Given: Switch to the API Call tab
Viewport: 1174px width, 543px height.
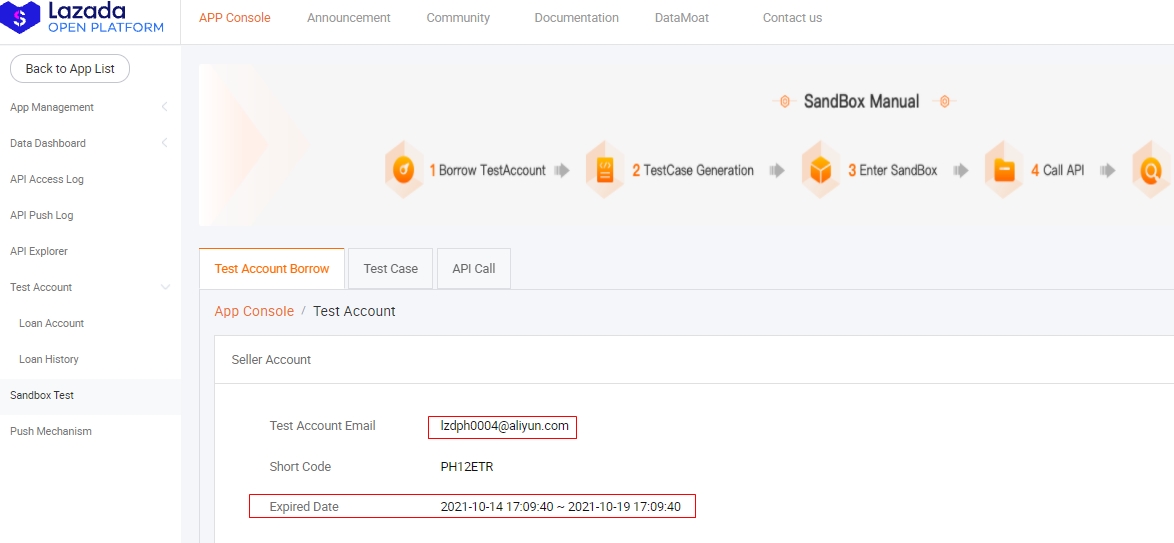Looking at the screenshot, I should point(473,269).
